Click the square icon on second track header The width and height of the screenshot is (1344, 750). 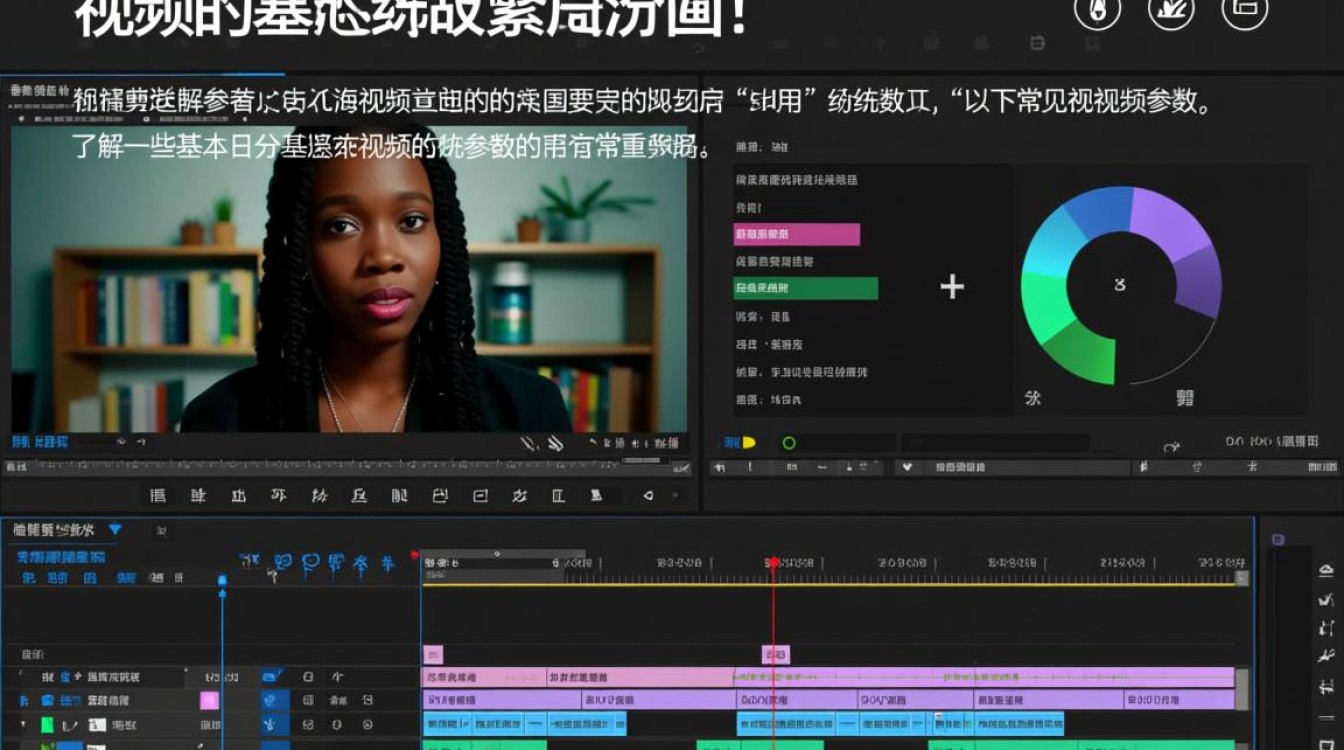308,701
